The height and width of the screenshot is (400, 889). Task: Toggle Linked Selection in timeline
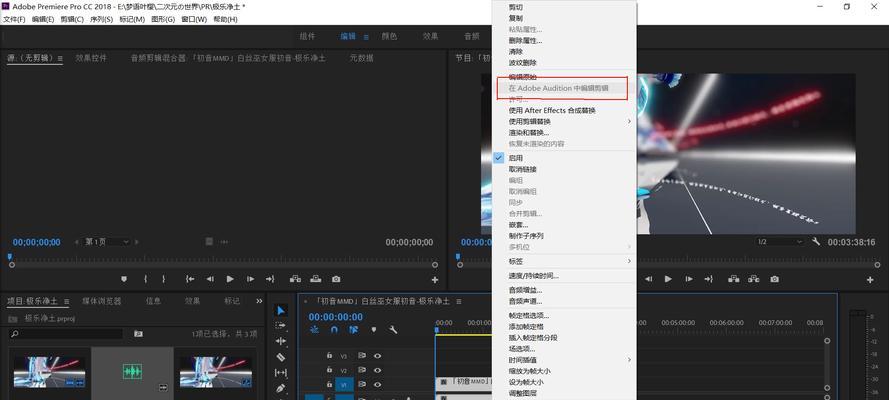point(354,329)
